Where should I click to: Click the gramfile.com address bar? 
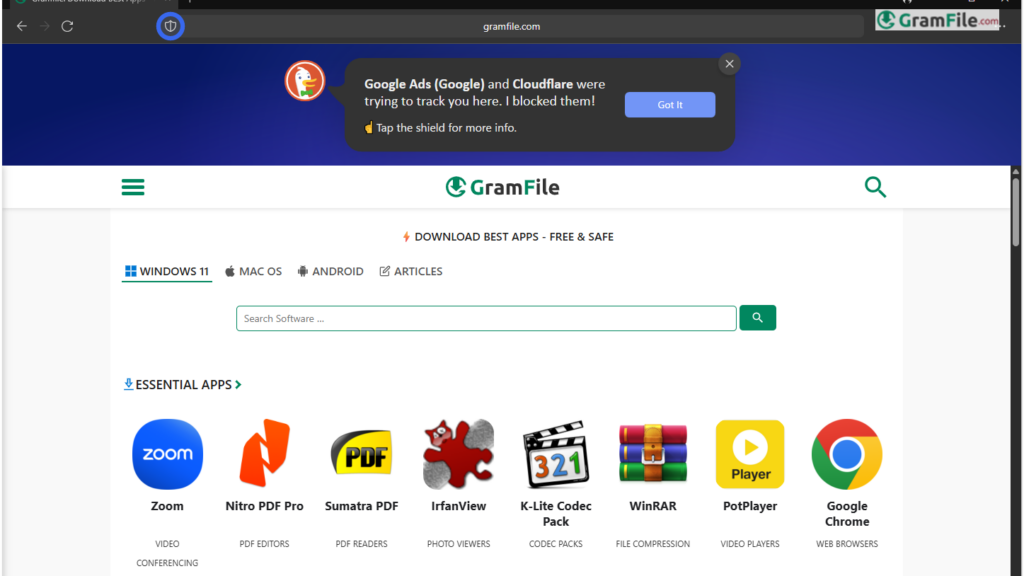point(511,27)
